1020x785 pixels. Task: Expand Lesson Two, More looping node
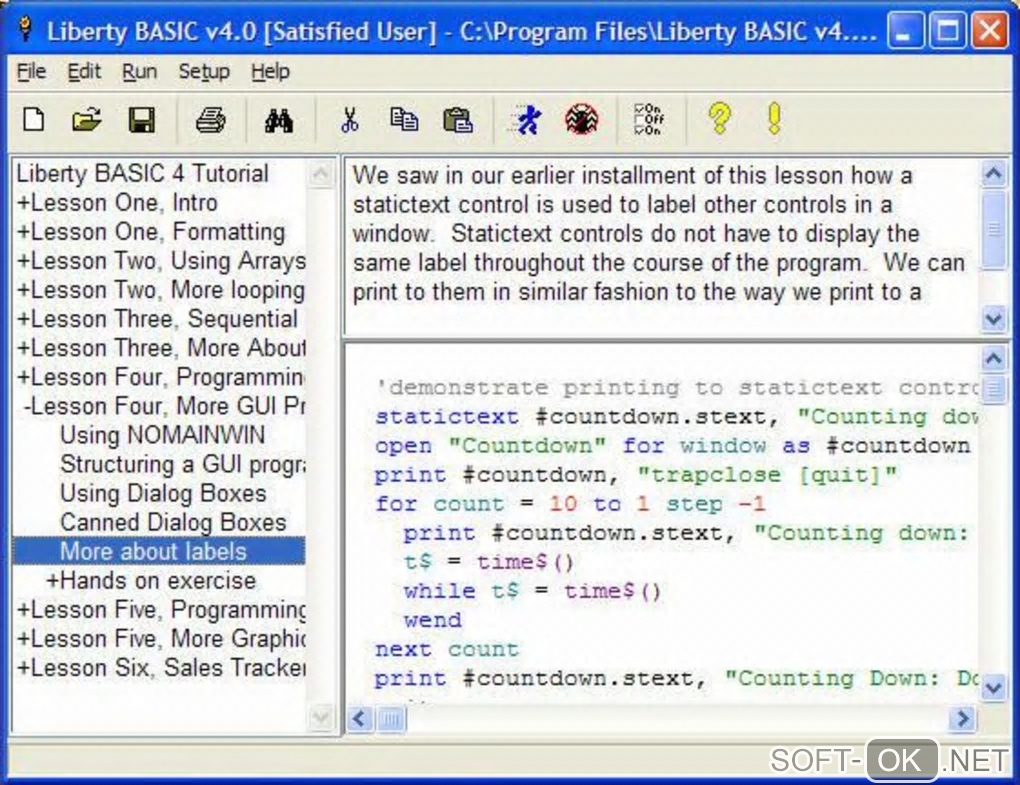pos(23,290)
